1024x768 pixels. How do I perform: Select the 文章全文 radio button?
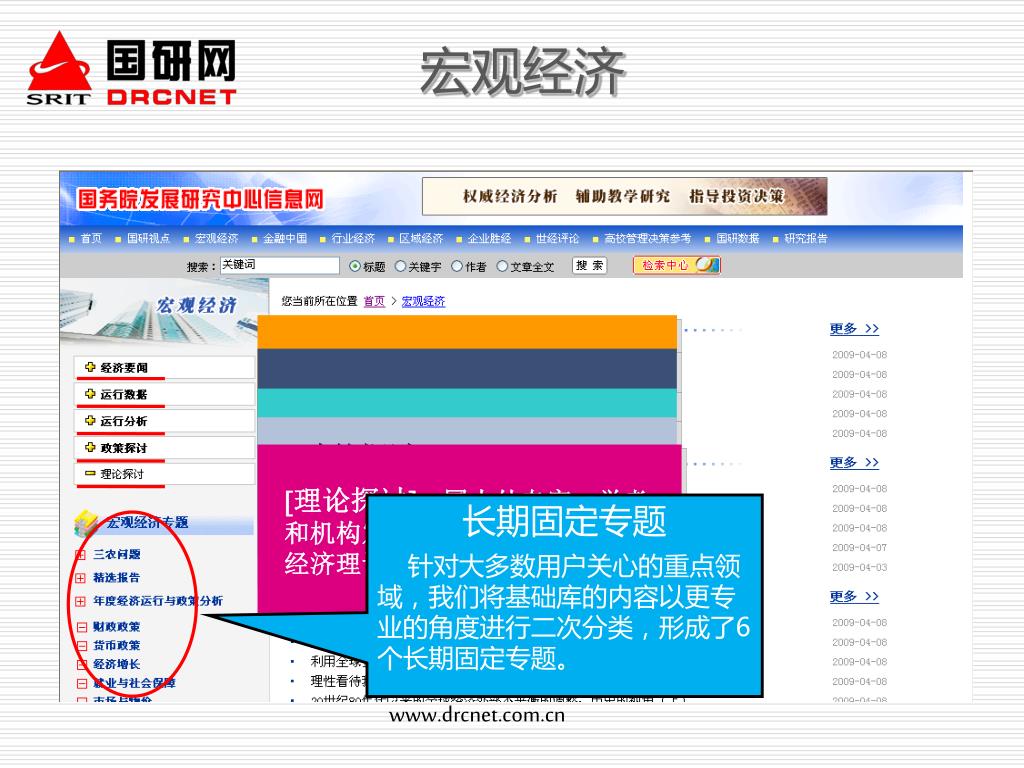(x=502, y=266)
